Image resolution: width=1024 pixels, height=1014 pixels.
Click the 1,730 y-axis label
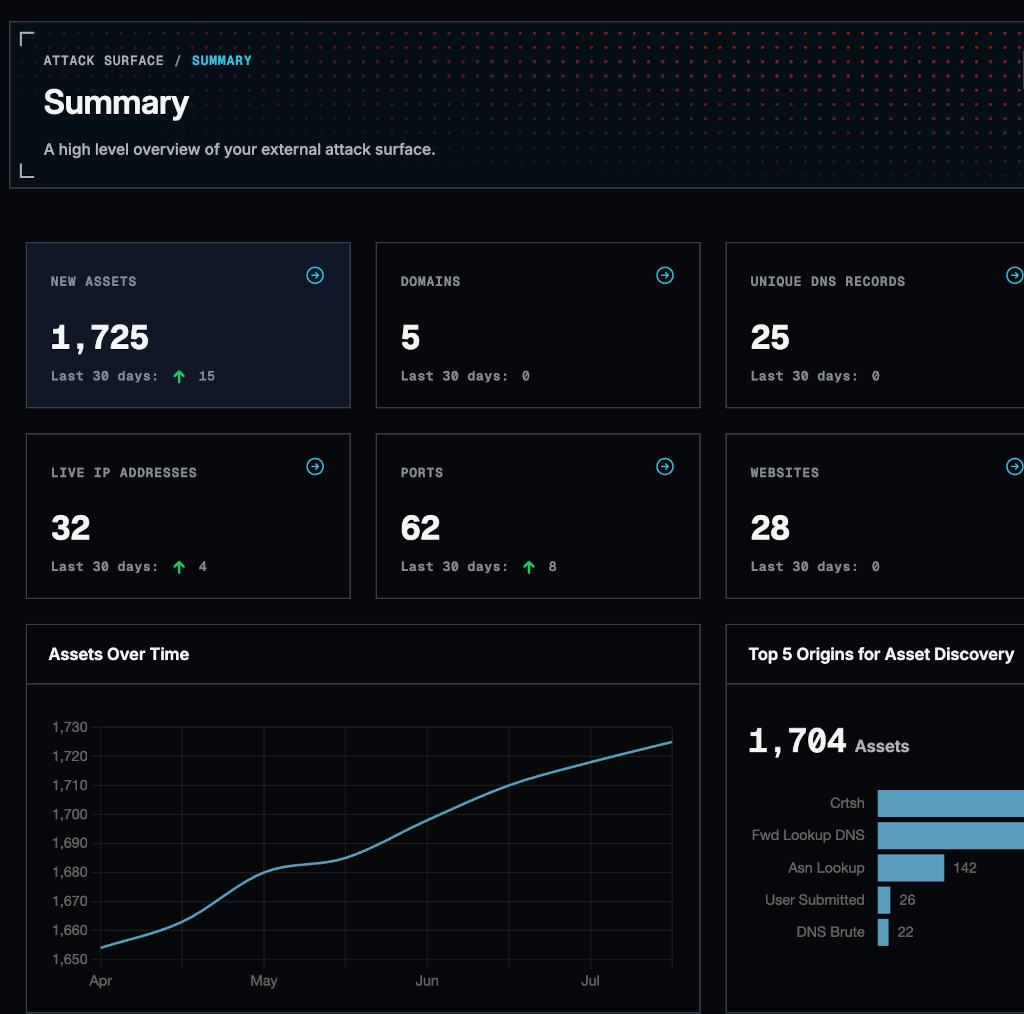(x=70, y=727)
